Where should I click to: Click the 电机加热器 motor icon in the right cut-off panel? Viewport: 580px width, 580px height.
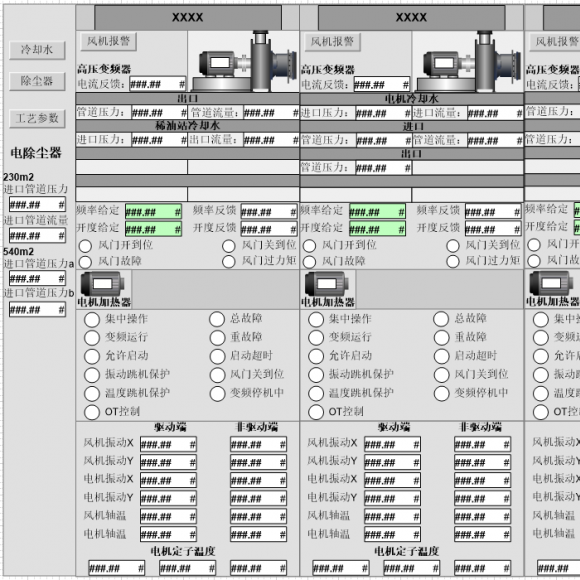click(551, 284)
